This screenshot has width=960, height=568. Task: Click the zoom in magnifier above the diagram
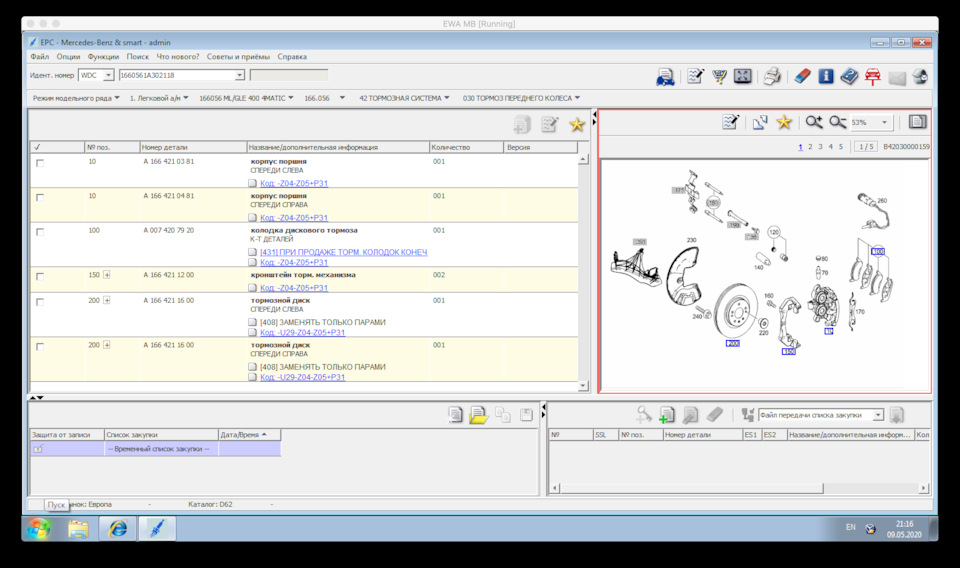814,122
